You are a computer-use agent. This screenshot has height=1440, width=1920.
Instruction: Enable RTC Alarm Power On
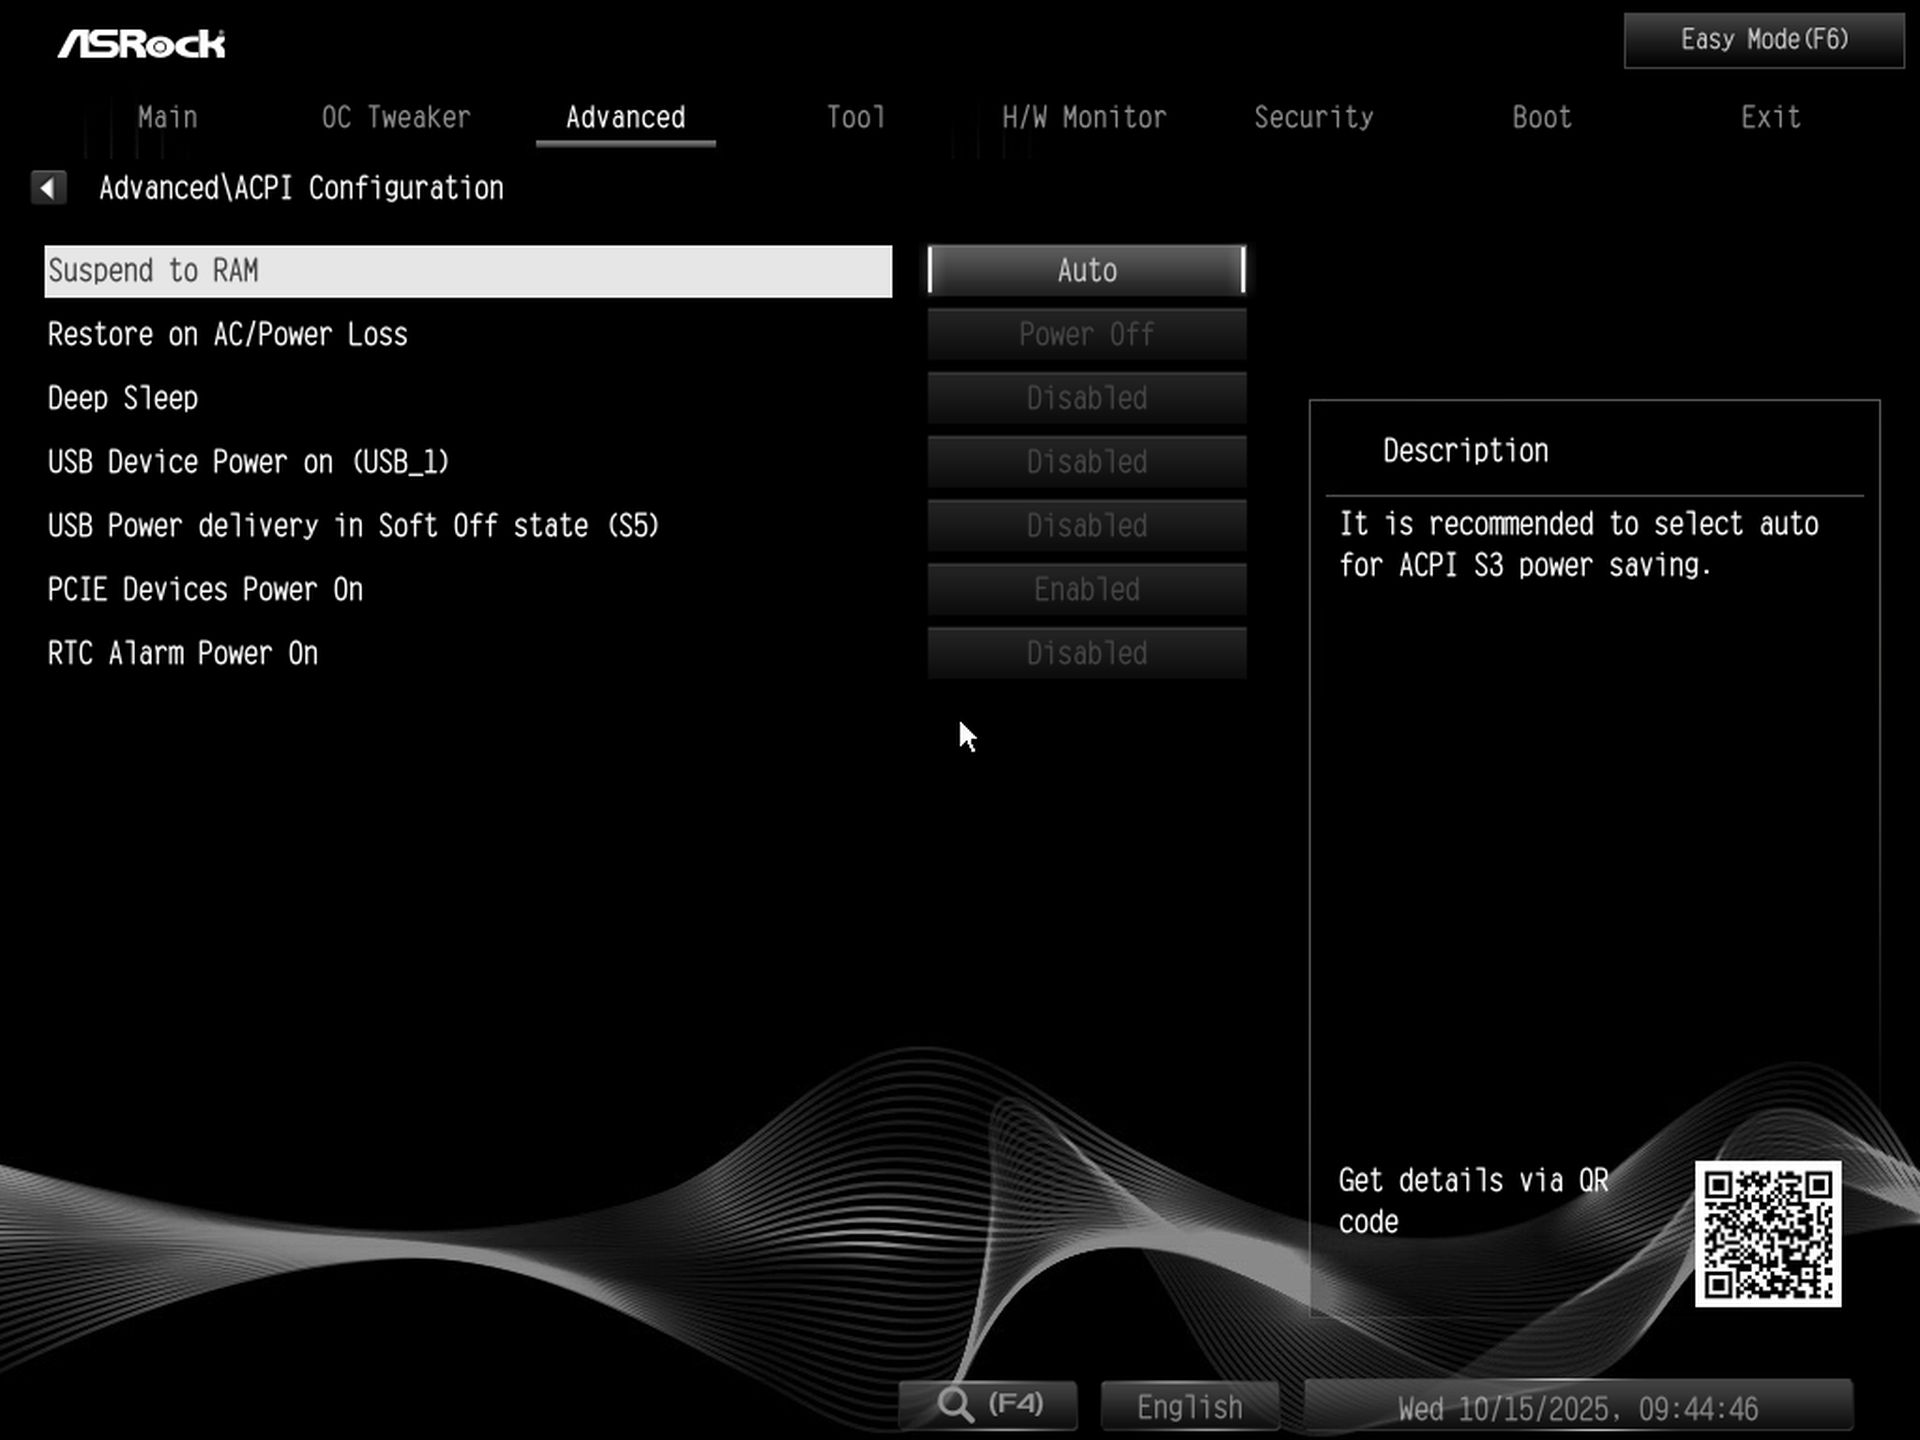pos(1086,653)
